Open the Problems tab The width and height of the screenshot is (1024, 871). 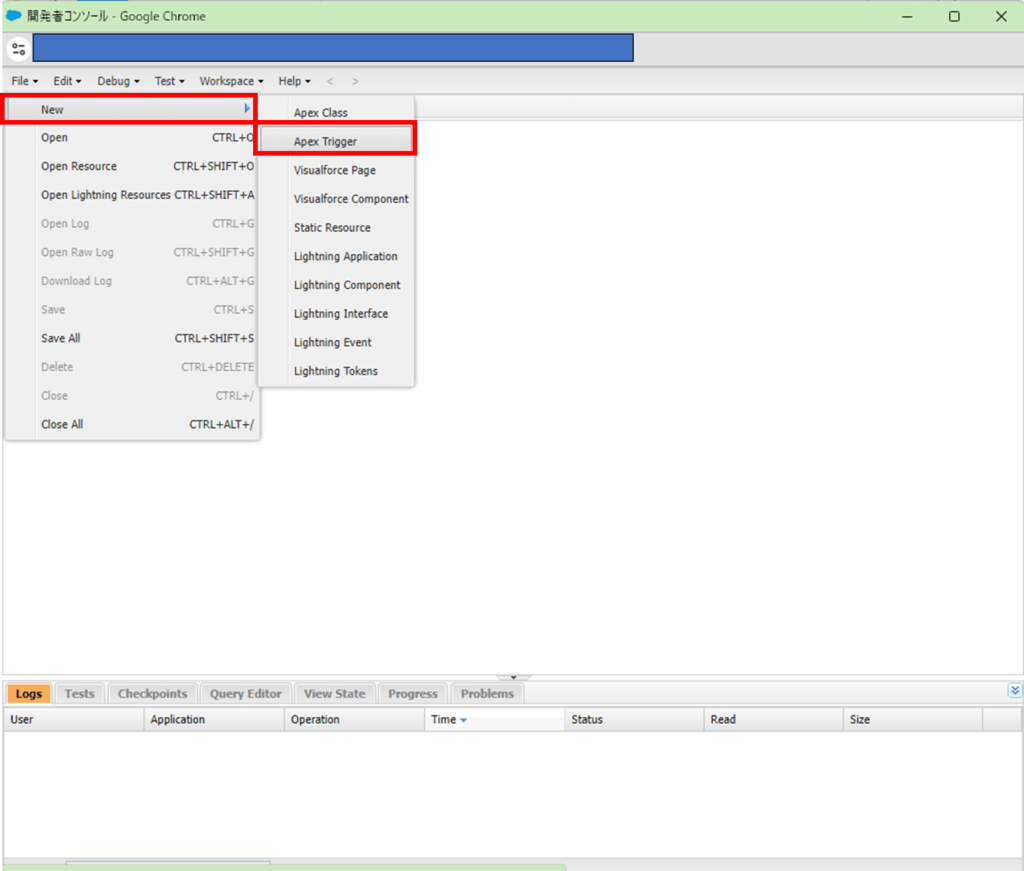point(487,693)
